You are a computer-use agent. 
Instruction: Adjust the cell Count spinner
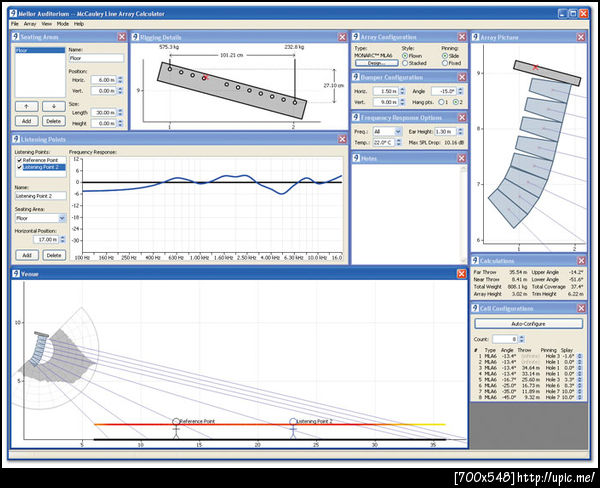[x=522, y=339]
